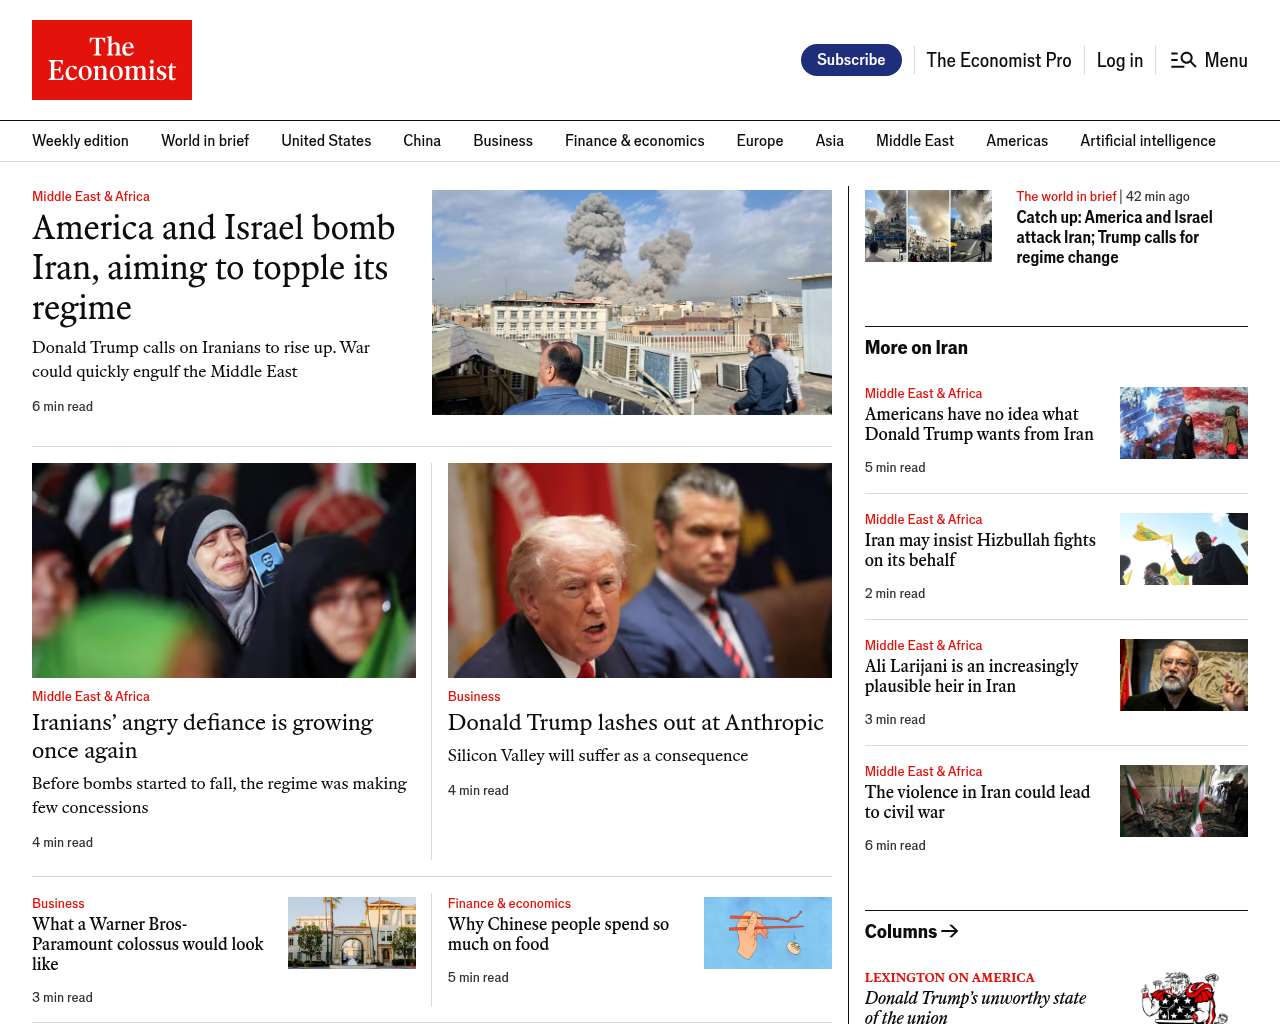Click the Hizbullah yellow flags thumbnail

[x=1184, y=549]
